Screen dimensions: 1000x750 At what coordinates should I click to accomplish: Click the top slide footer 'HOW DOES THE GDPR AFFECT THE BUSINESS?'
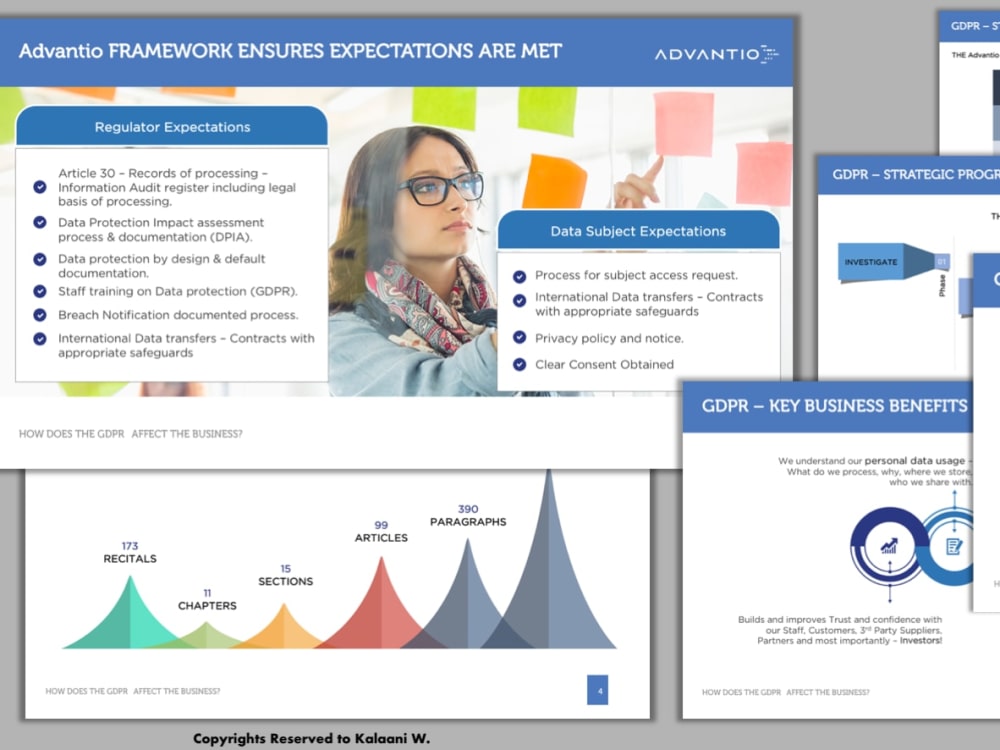pos(130,434)
